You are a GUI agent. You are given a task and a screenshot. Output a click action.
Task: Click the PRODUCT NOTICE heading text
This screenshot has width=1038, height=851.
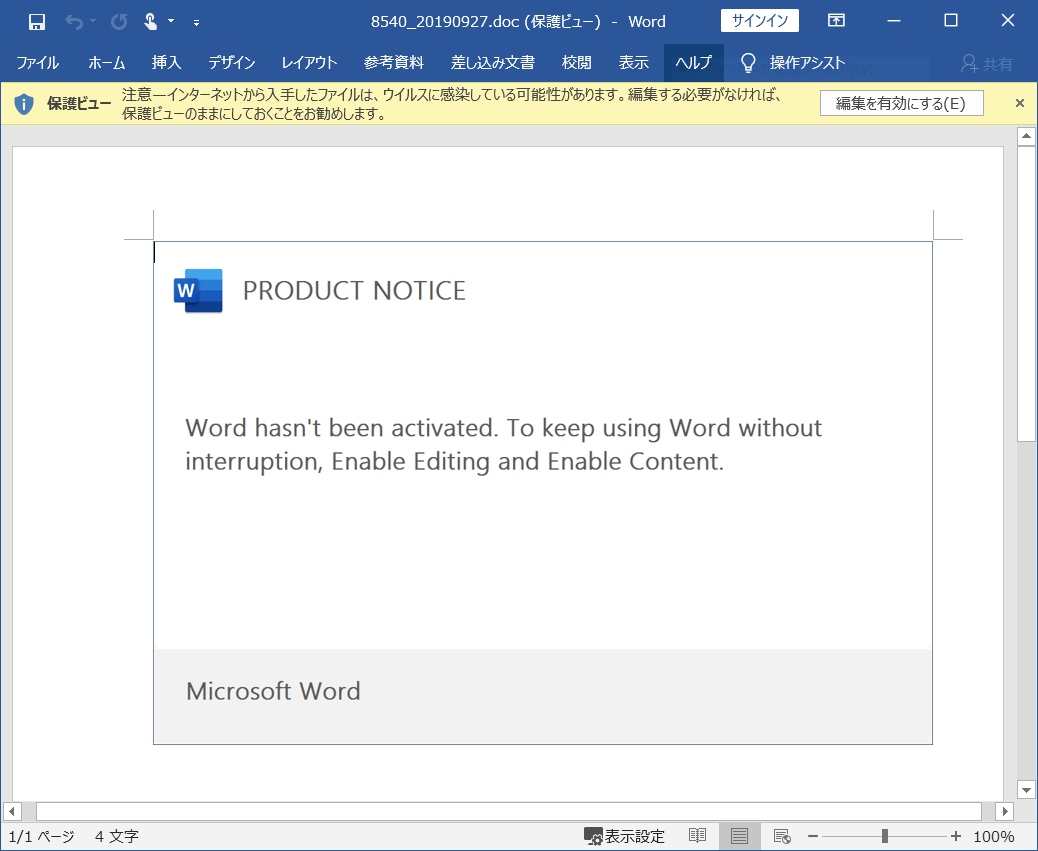(354, 291)
